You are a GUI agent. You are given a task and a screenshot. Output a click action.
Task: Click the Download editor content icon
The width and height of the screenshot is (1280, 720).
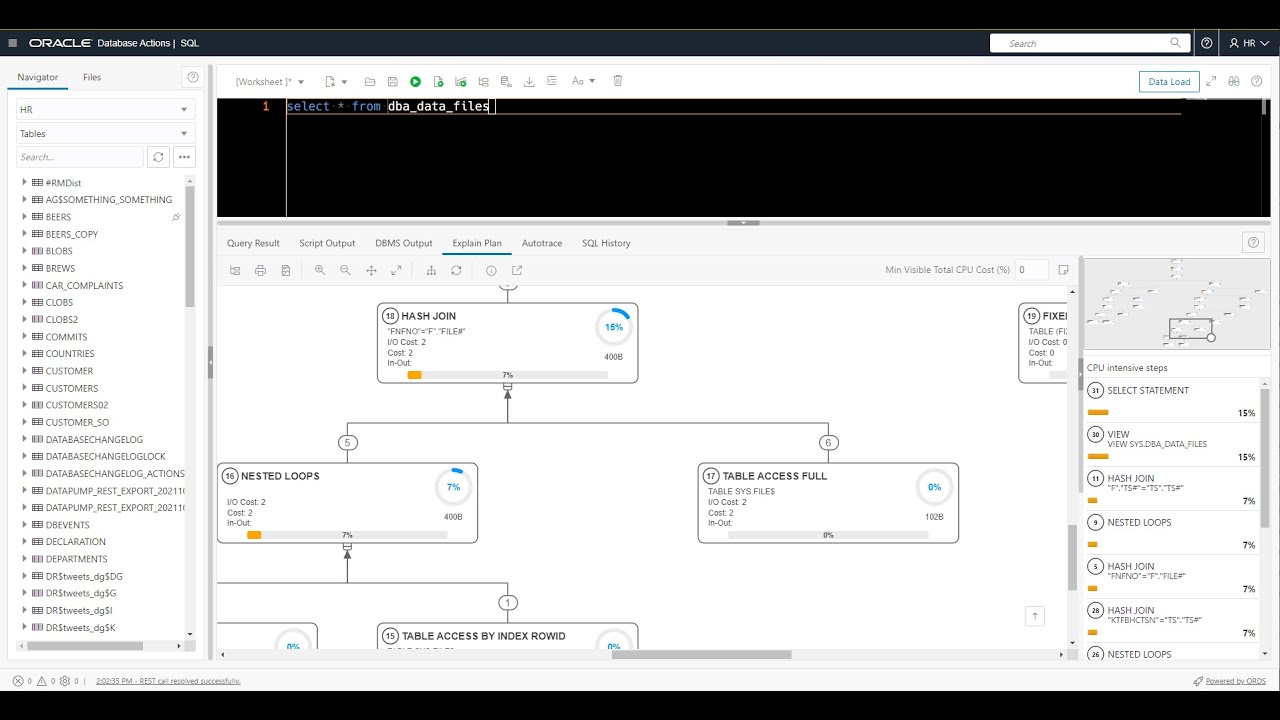[x=529, y=81]
